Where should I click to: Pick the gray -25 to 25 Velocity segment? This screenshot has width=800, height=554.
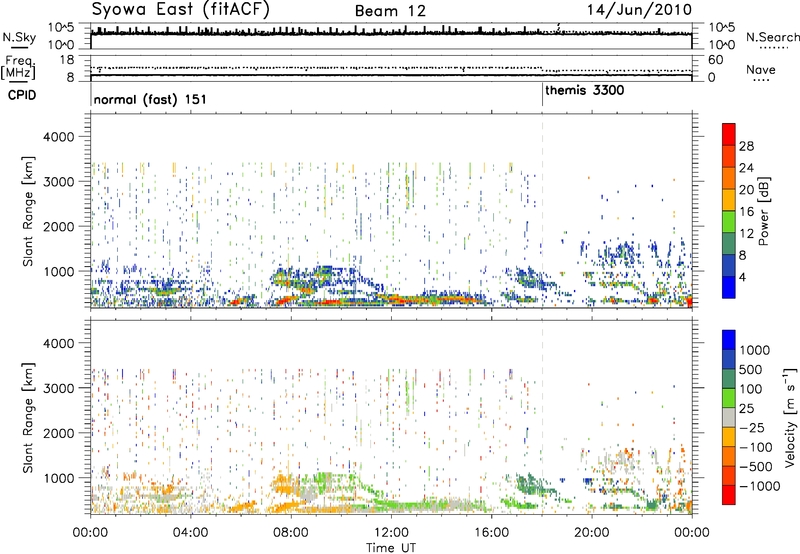tap(729, 417)
